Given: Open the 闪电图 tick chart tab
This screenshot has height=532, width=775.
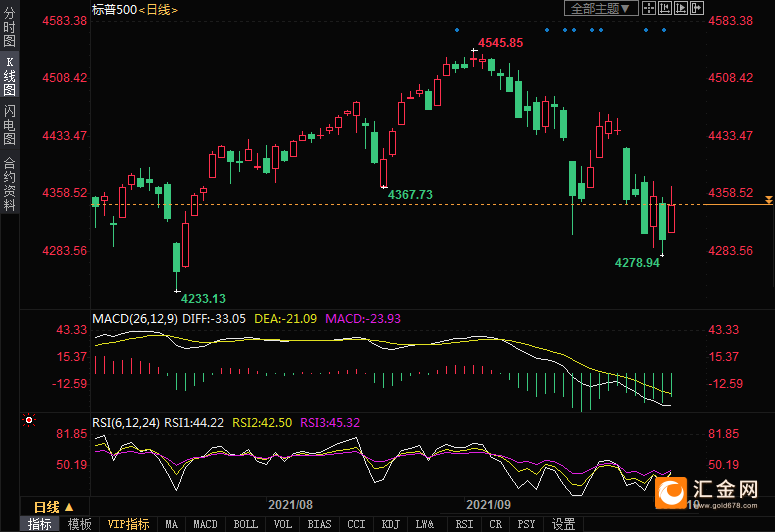Looking at the screenshot, I should point(9,125).
